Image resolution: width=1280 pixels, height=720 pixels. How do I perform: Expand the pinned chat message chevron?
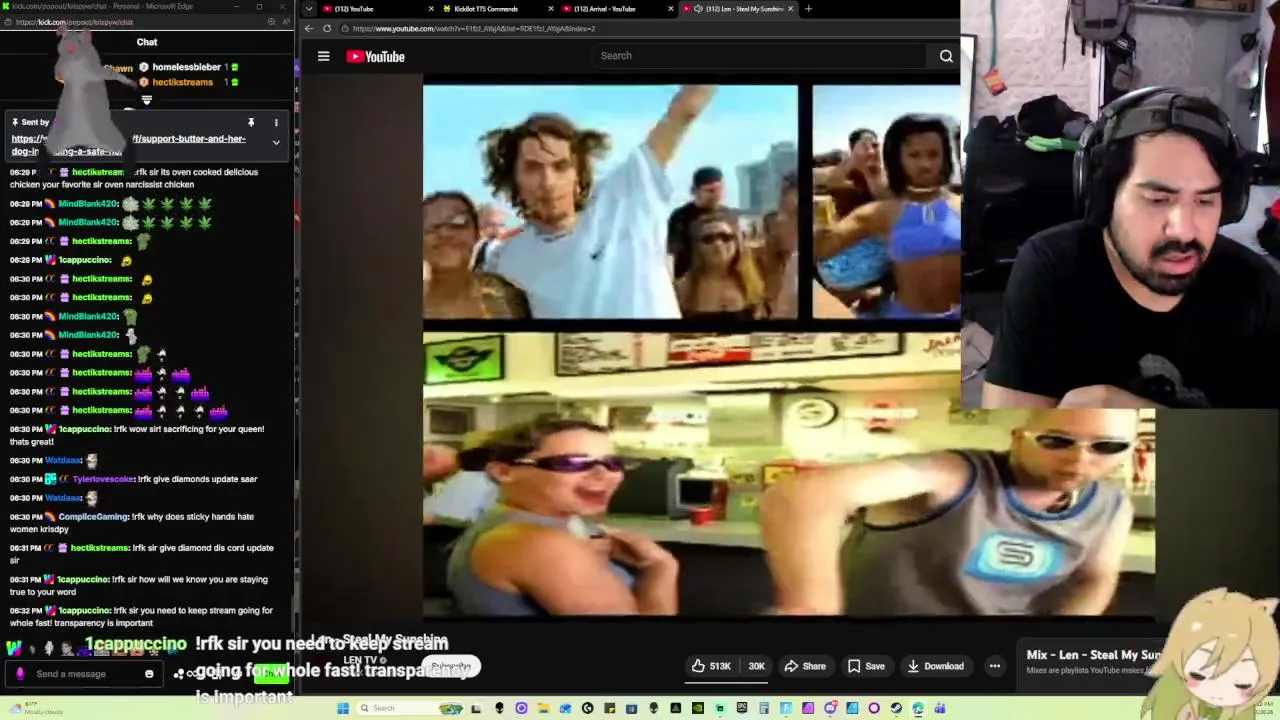point(276,142)
